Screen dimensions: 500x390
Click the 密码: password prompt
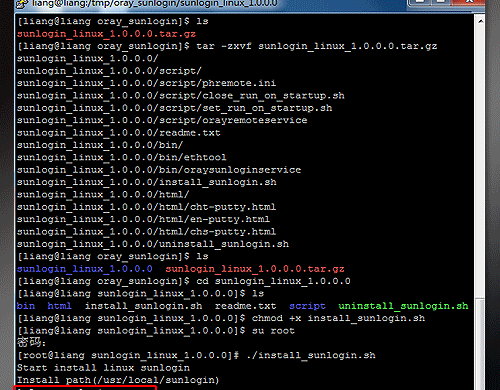click(x=31, y=343)
